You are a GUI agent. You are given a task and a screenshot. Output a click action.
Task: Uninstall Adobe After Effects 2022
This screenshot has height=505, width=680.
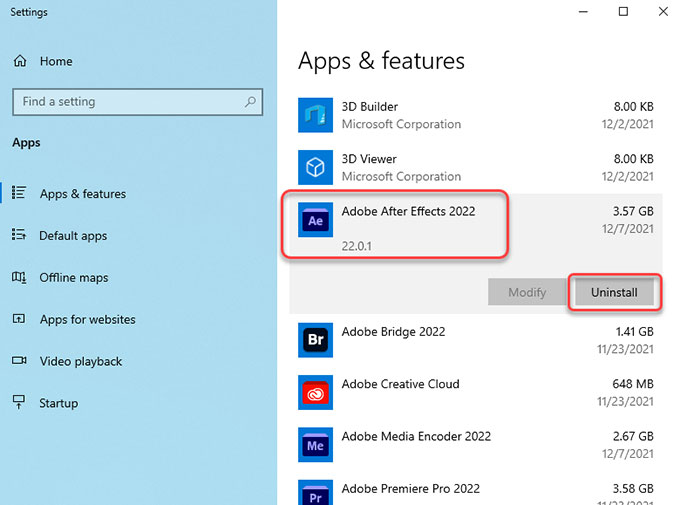(x=614, y=292)
